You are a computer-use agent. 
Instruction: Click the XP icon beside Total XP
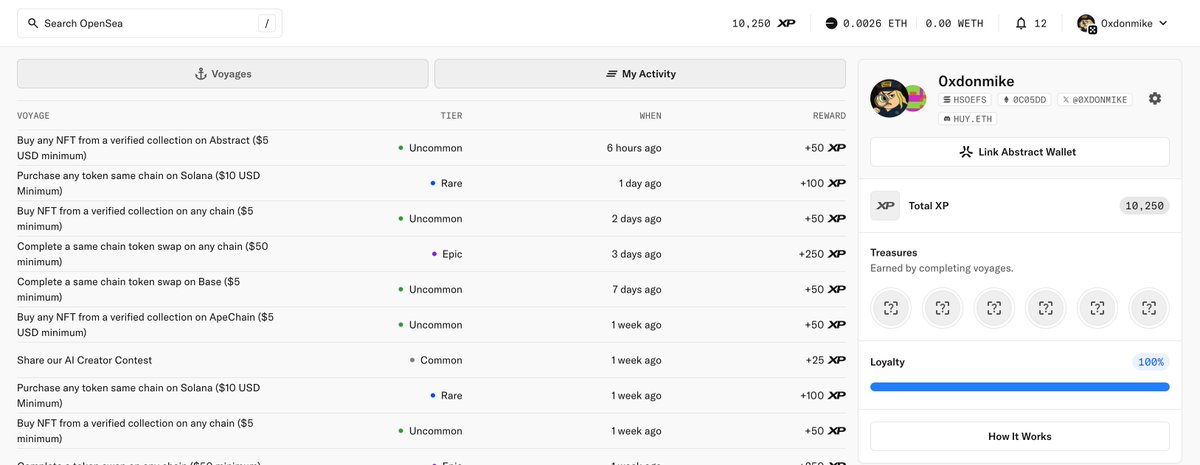tap(885, 206)
